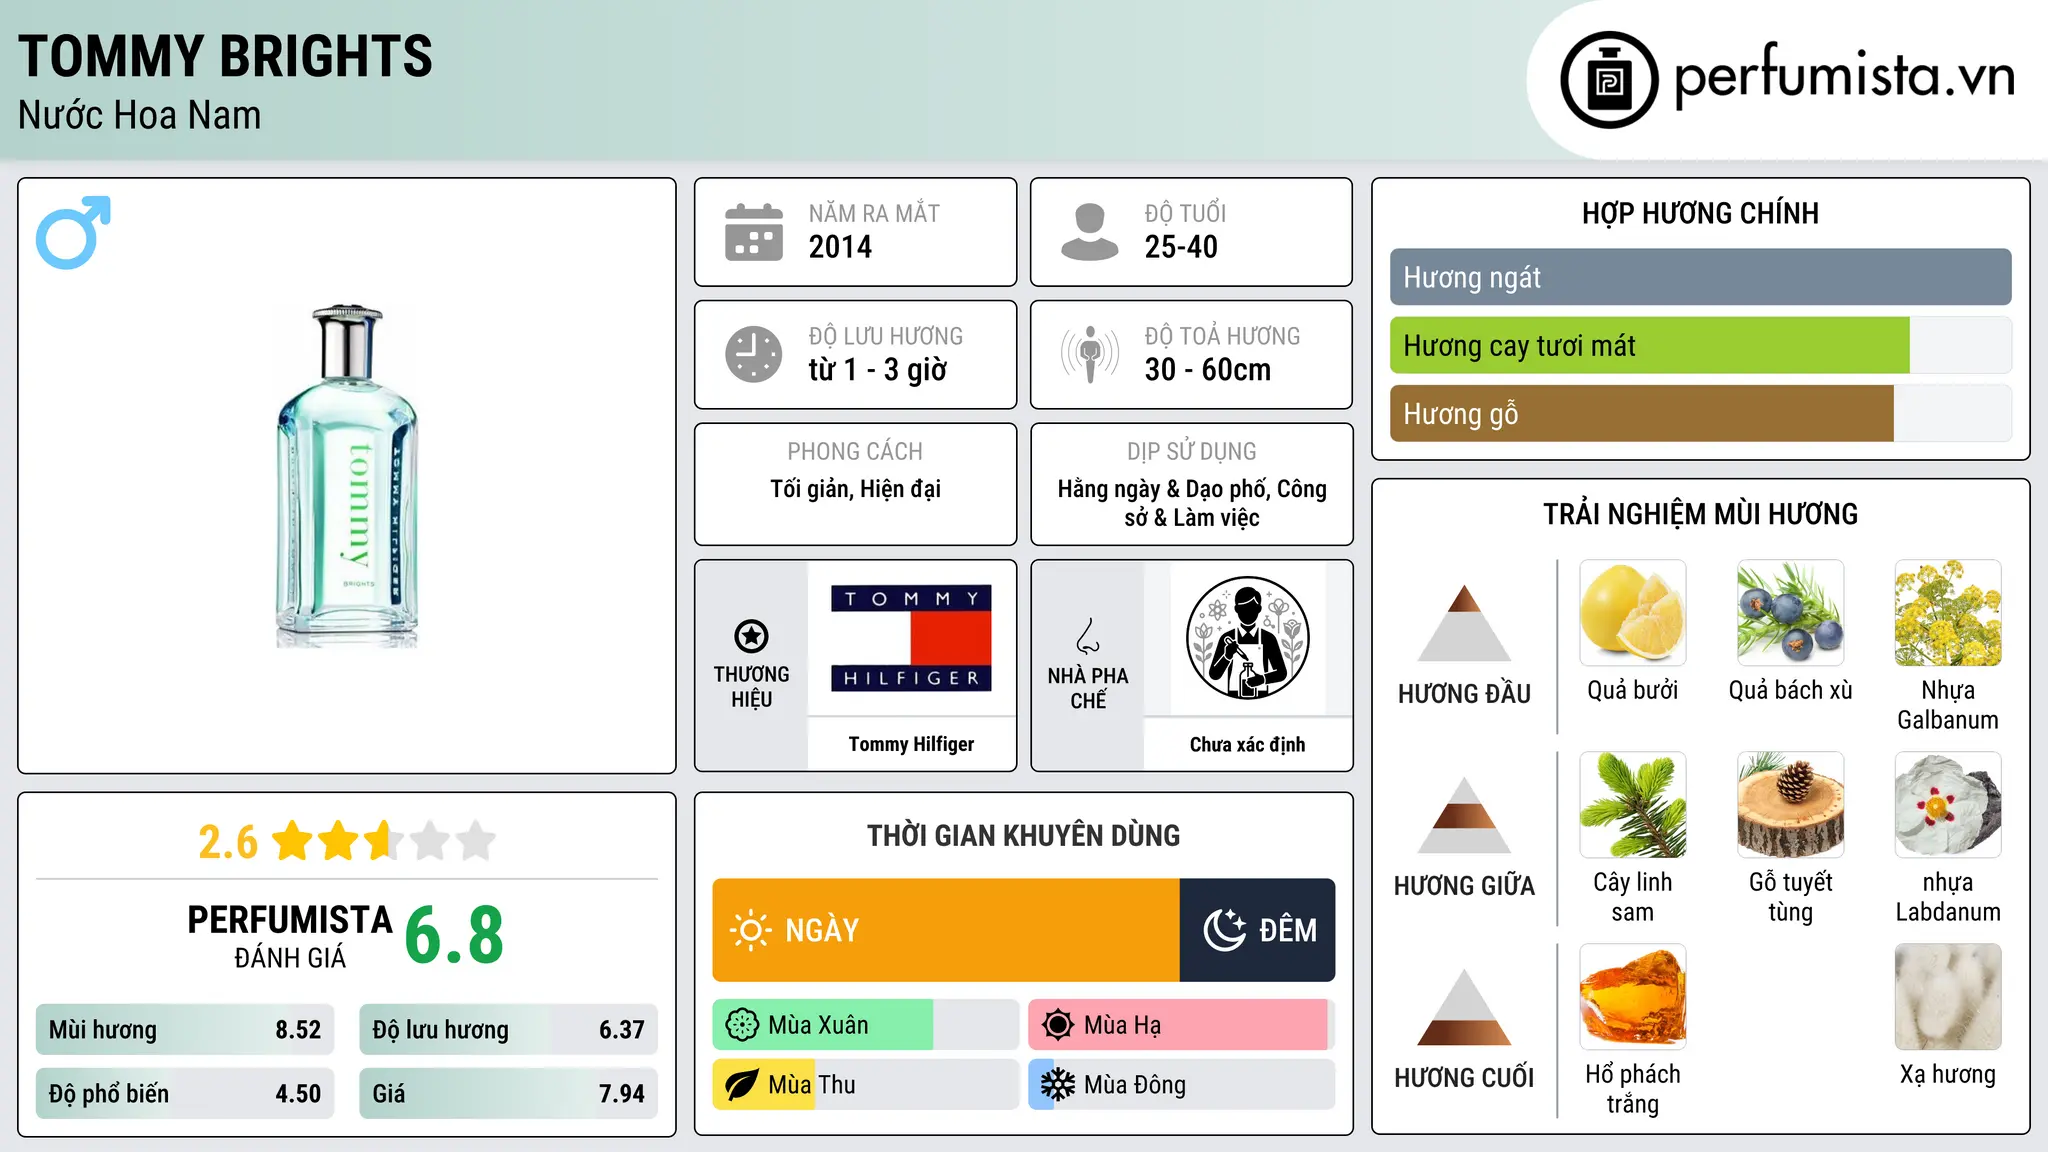Click the Hương ngát accord bar
The height and width of the screenshot is (1152, 2048).
tap(1701, 277)
